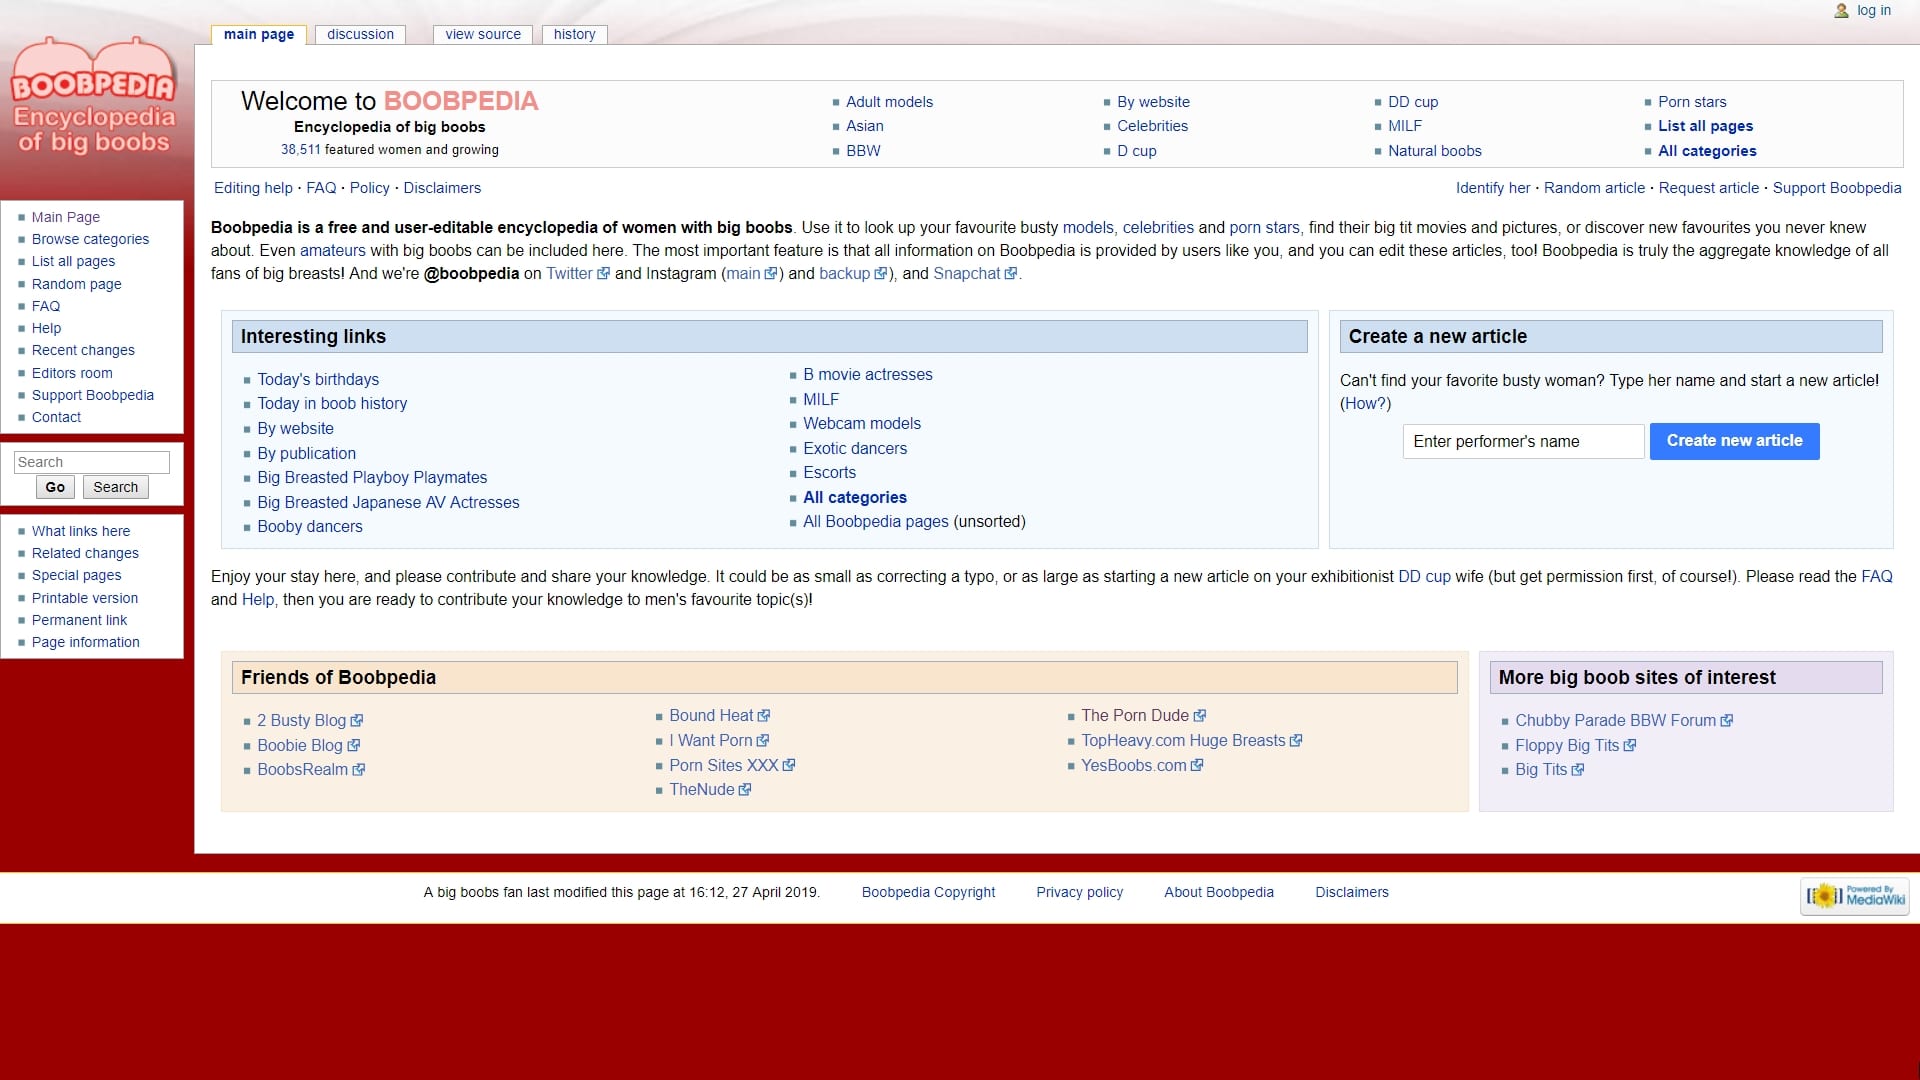Screen dimensions: 1920x1080
Task: Click the Go search button
Action: [55, 487]
